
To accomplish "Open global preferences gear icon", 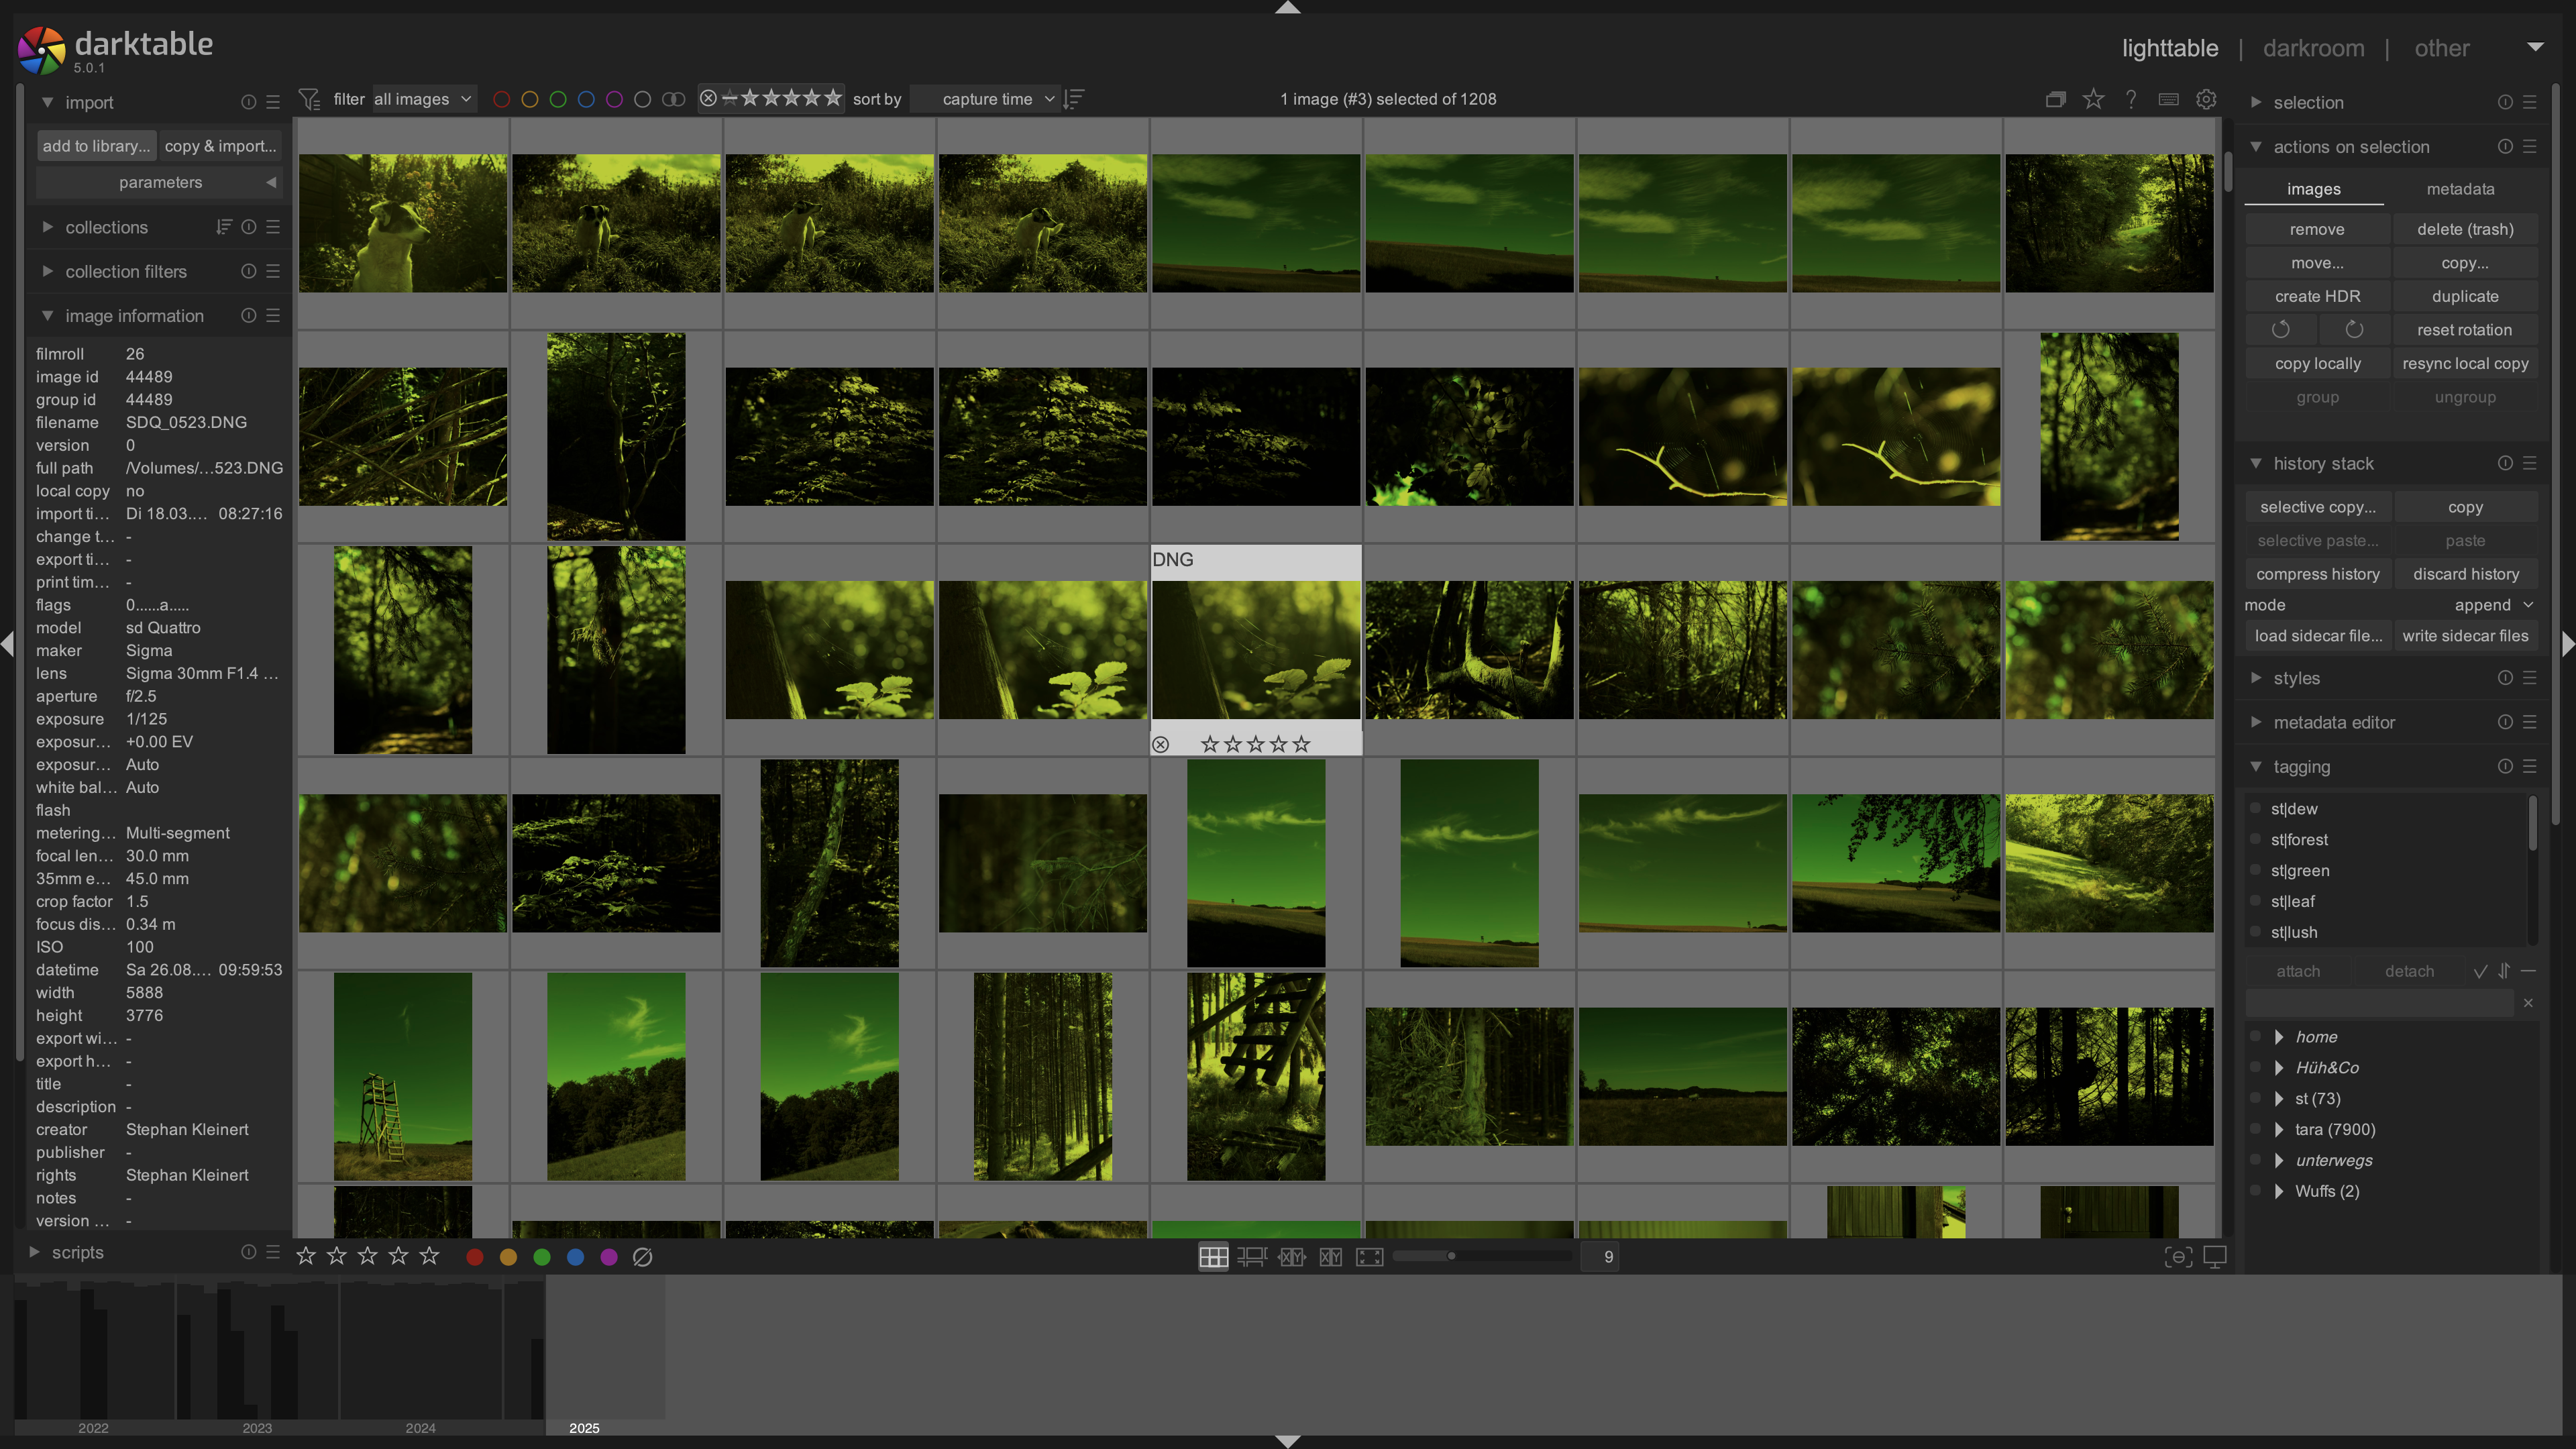I will click(2206, 99).
